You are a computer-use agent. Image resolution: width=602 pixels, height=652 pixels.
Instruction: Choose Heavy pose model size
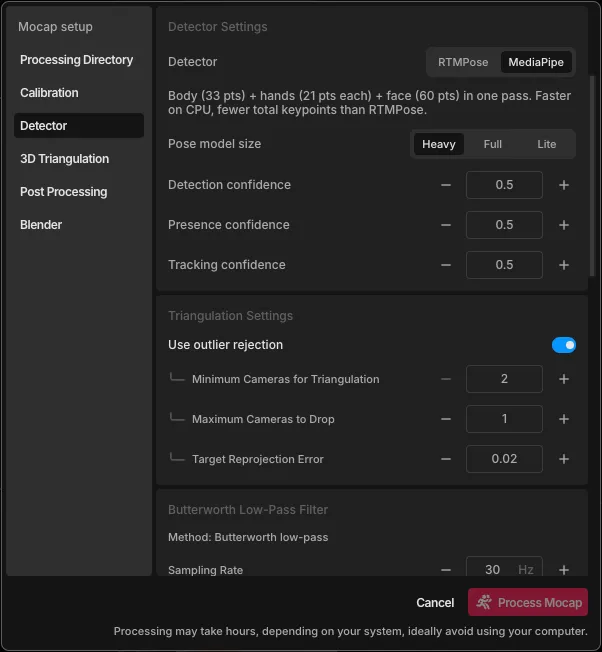tap(439, 144)
